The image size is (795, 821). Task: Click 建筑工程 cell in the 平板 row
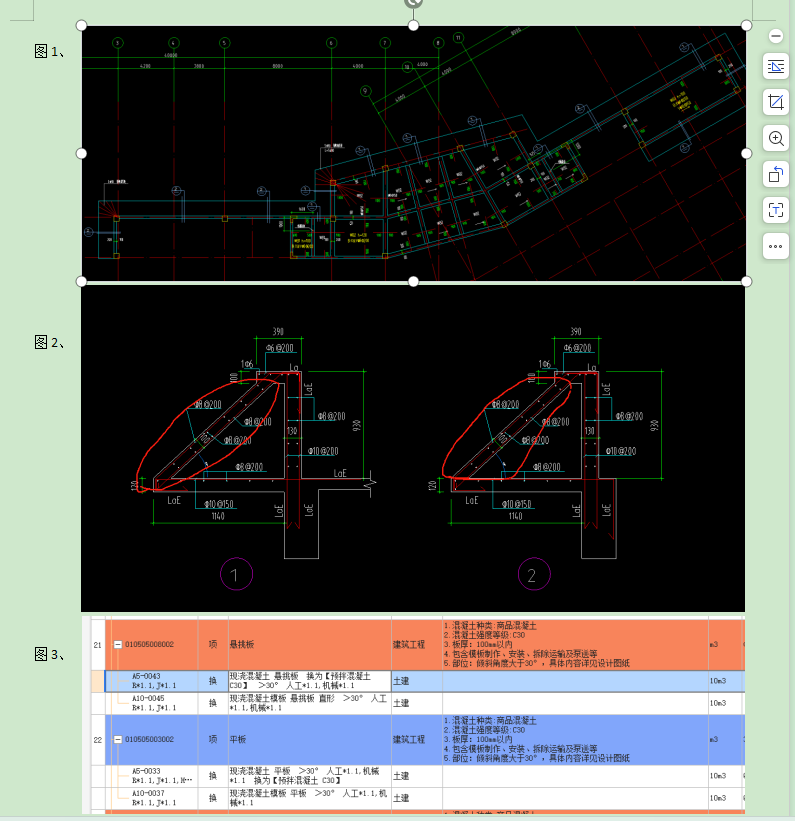[x=416, y=739]
